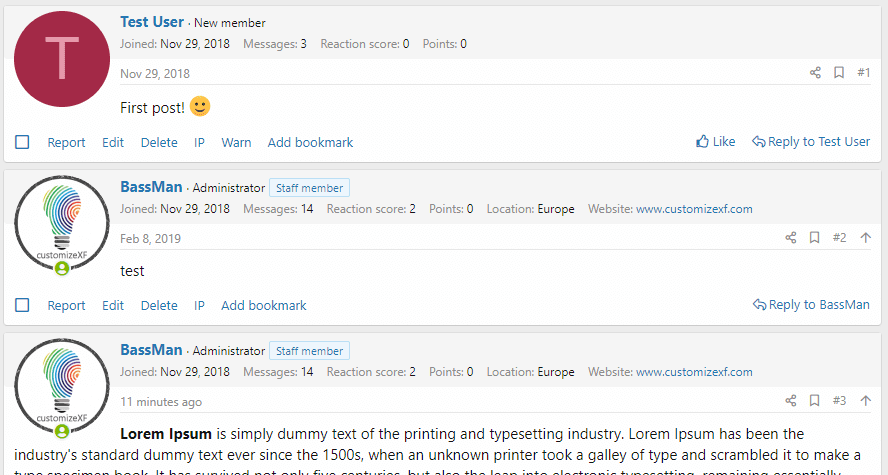Jump to parent post arrow on post #2

click(865, 238)
